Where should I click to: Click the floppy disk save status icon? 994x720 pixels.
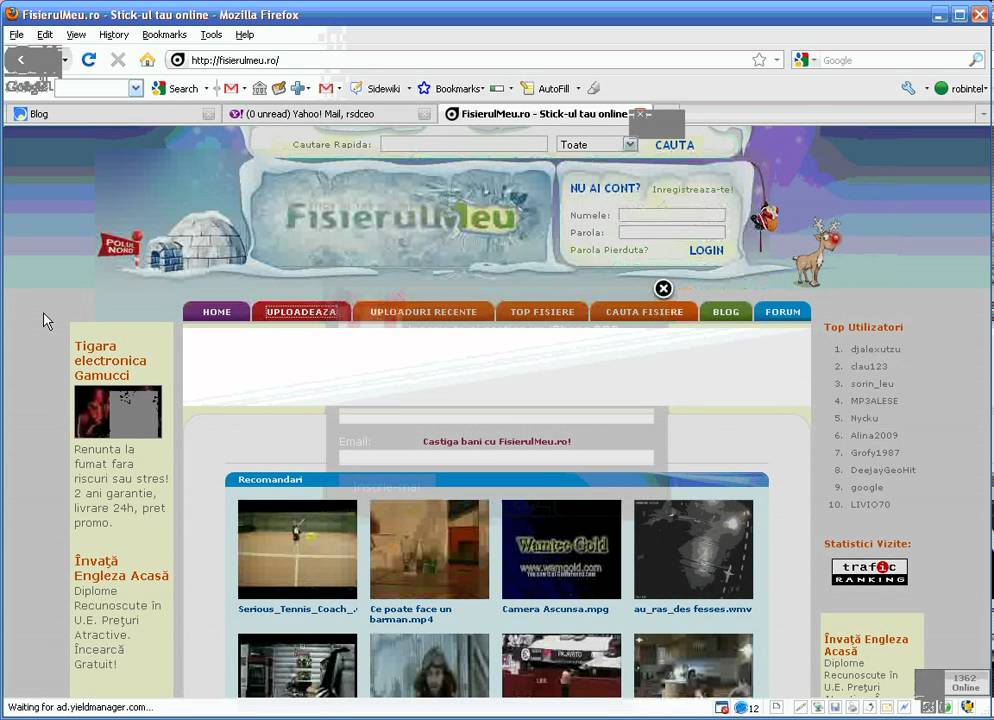(x=835, y=707)
